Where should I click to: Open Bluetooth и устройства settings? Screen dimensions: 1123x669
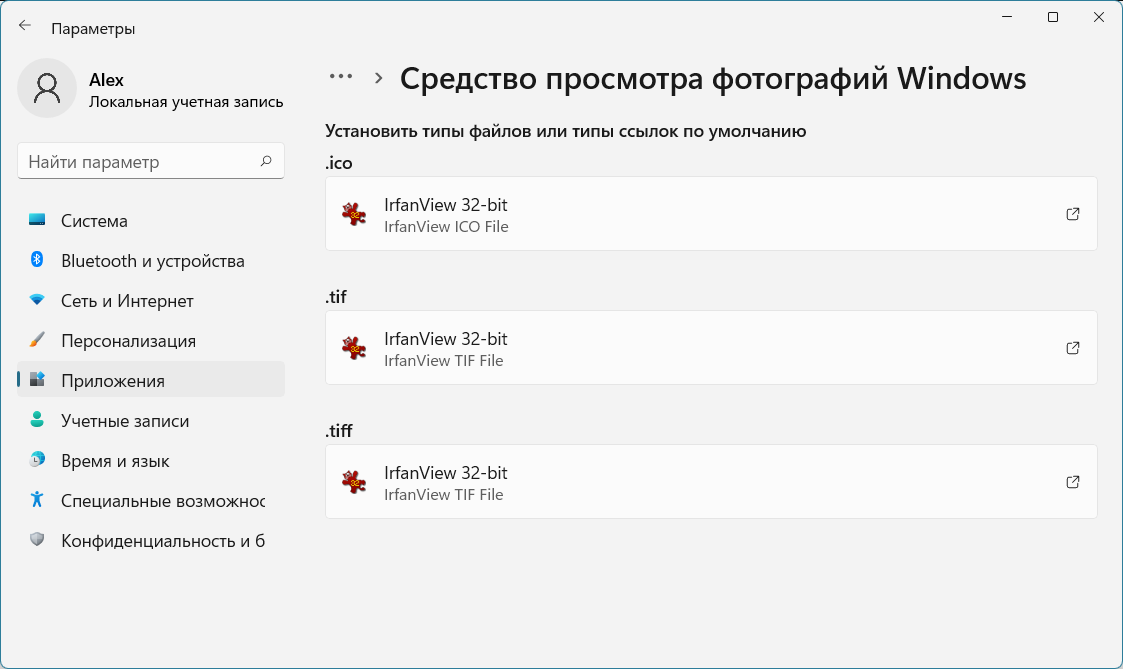click(x=151, y=261)
